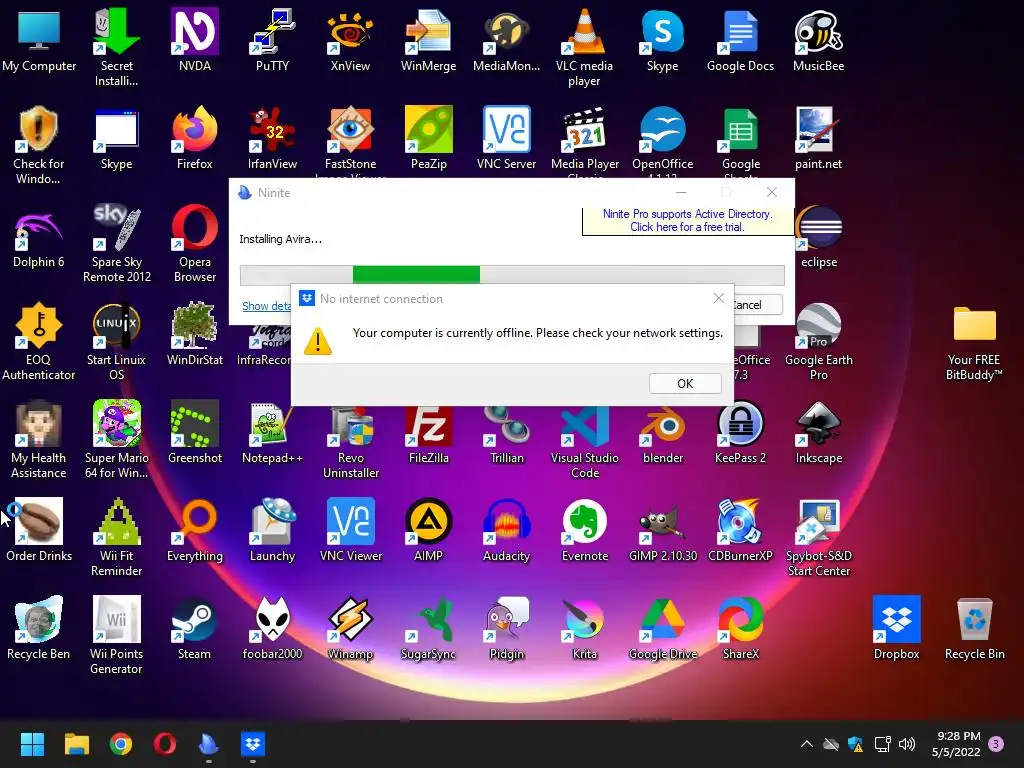Open the Eclipse desktop shortcut
The image size is (1024, 768).
818,236
